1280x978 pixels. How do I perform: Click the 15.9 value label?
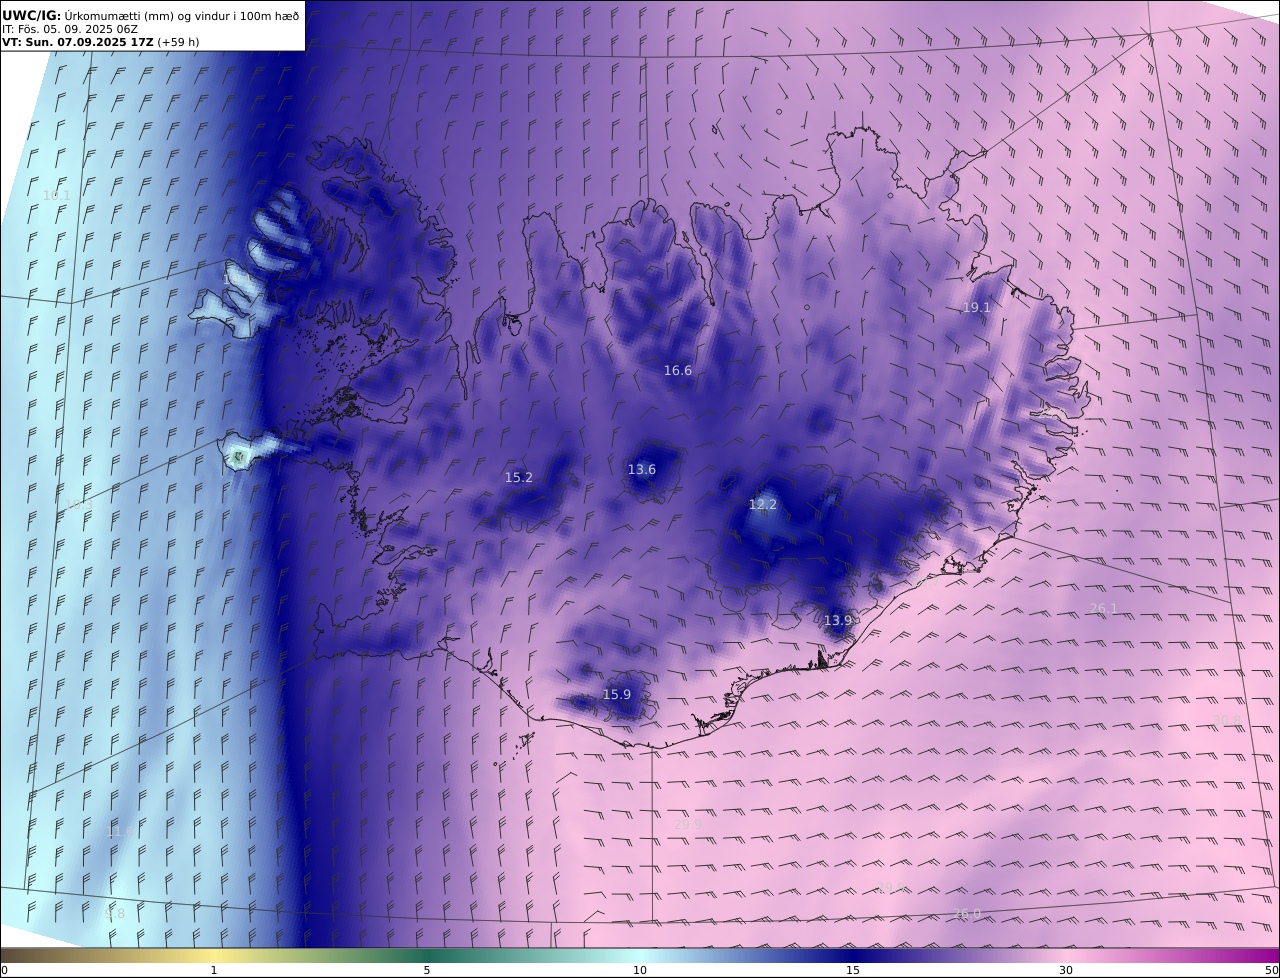pos(617,694)
